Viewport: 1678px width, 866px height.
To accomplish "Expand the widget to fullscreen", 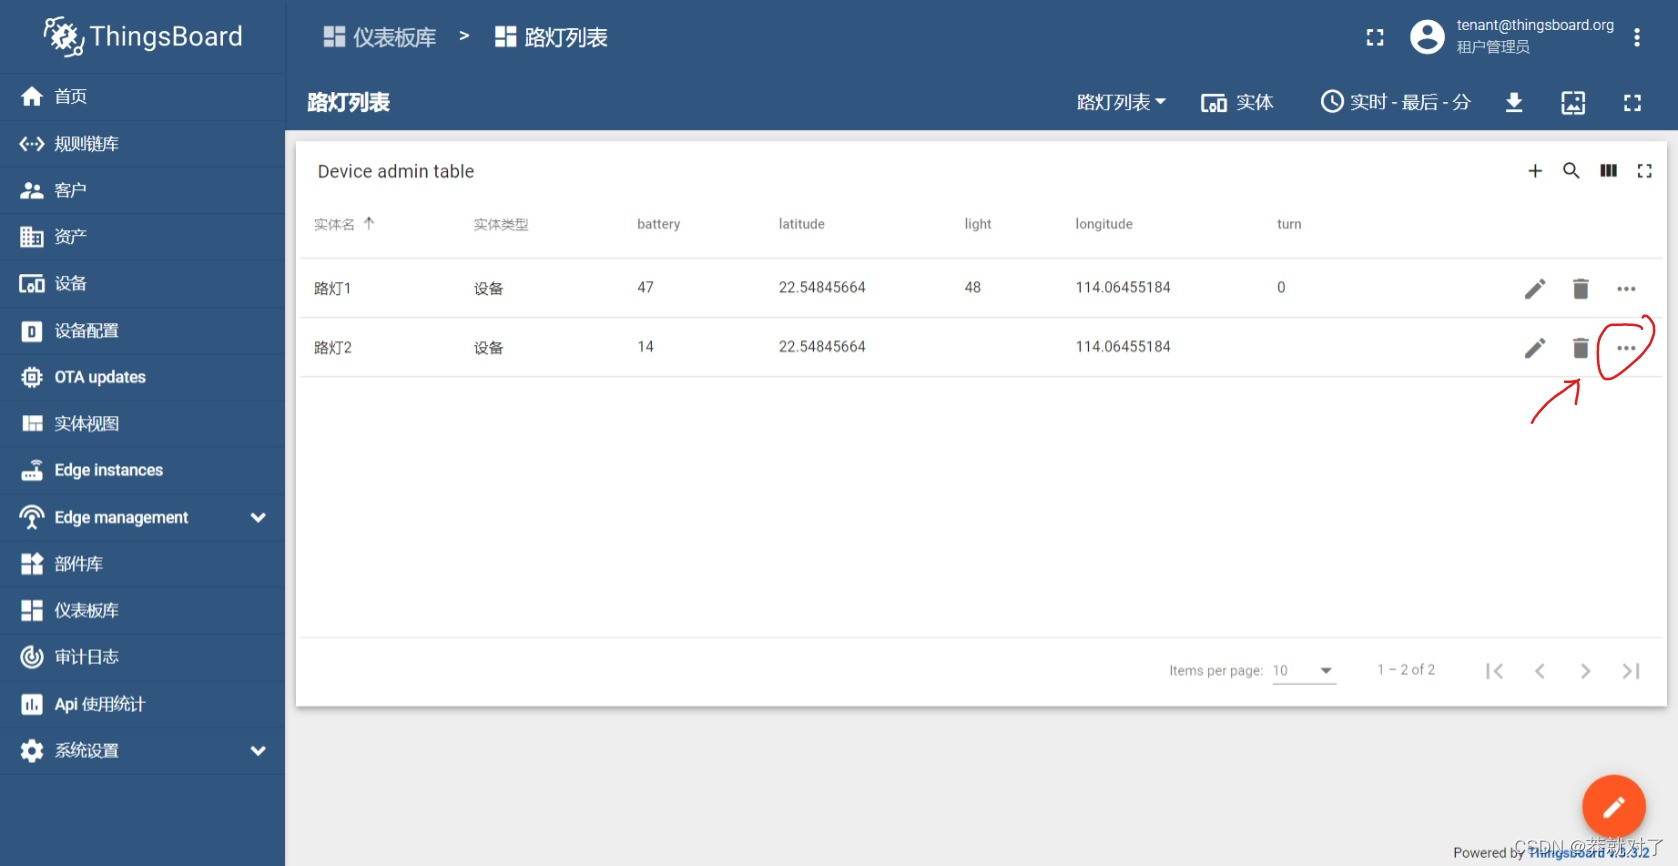I will tap(1644, 171).
